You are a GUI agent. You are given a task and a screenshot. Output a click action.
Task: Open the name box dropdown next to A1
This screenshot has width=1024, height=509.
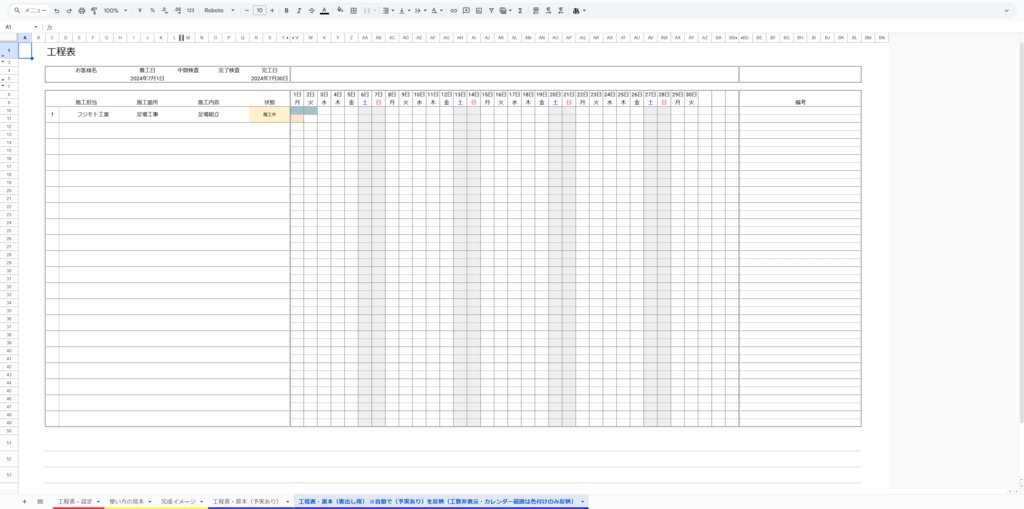pyautogui.click(x=36, y=27)
